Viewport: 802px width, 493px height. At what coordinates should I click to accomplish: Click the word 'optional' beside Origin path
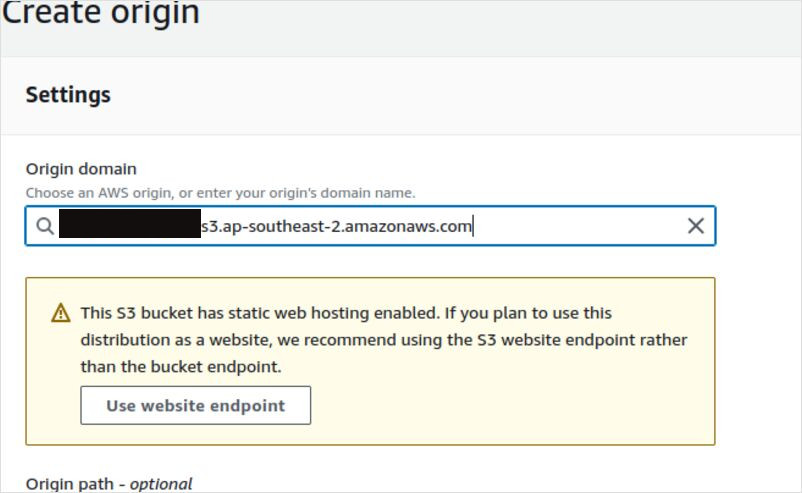[x=160, y=484]
